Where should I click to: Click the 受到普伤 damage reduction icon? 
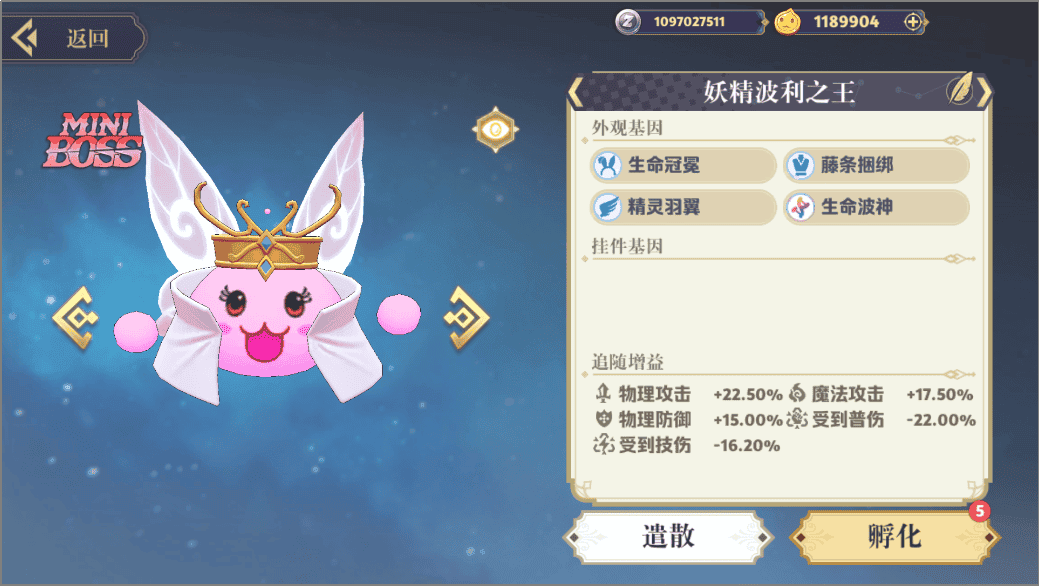point(797,419)
